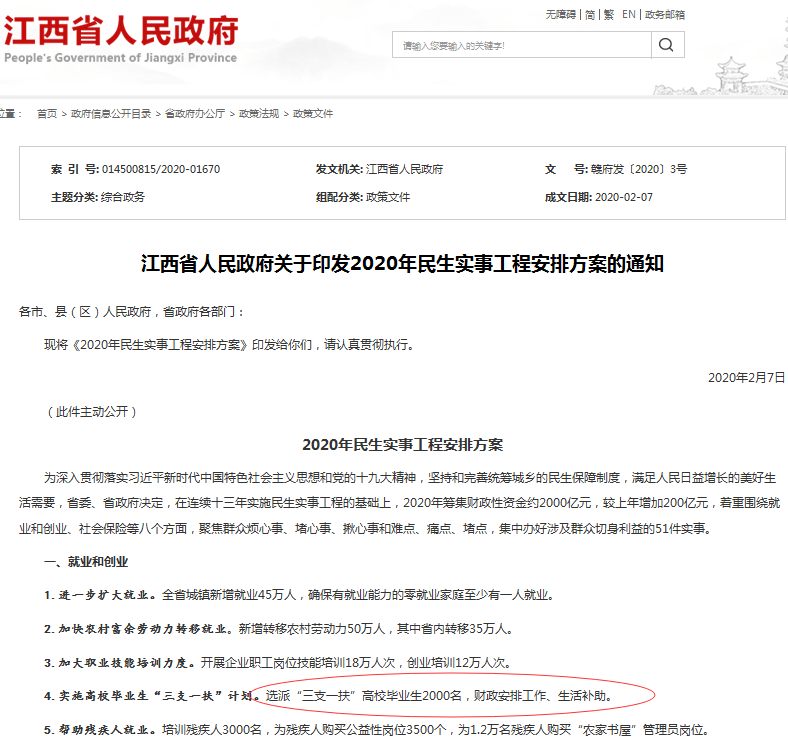
Task: Click the document title heading
Action: (x=402, y=264)
